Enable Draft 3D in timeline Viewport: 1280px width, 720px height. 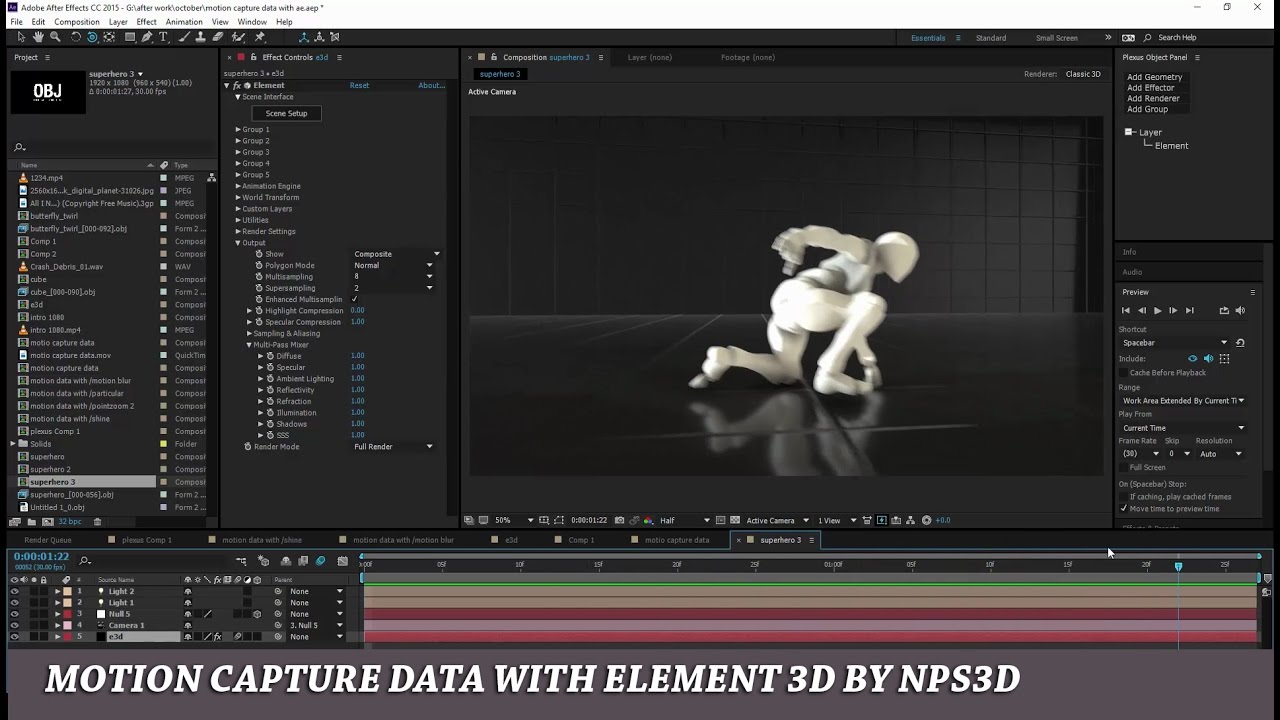click(x=263, y=561)
